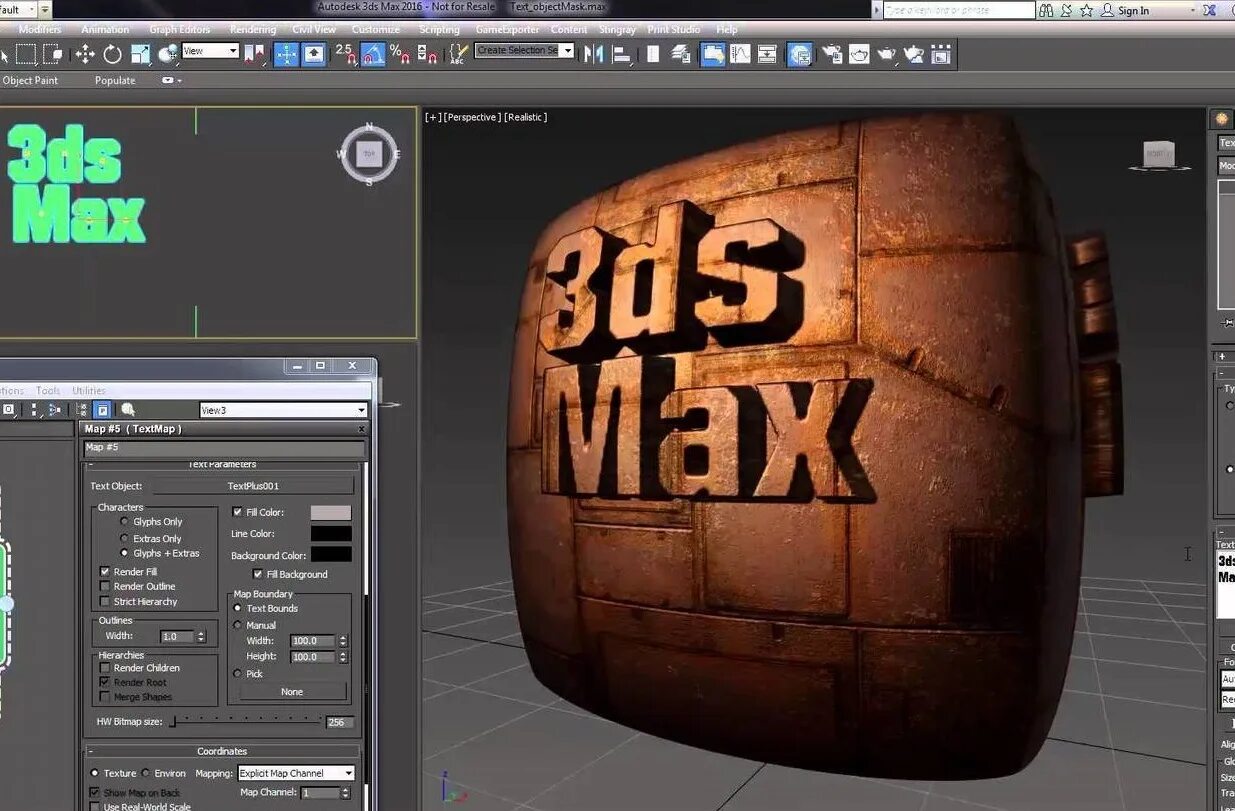Enable the Strict Hierarchy checkbox
Image resolution: width=1235 pixels, height=811 pixels.
(105, 602)
